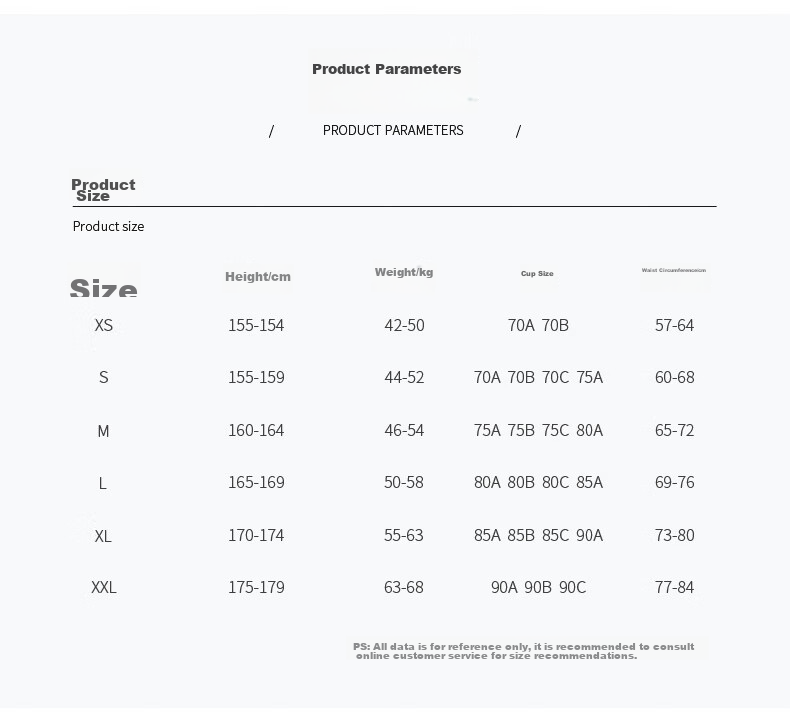Viewport: 790px width, 717px height.
Task: Select the PRODUCT PARAMETERS subtitle text
Action: coord(393,131)
